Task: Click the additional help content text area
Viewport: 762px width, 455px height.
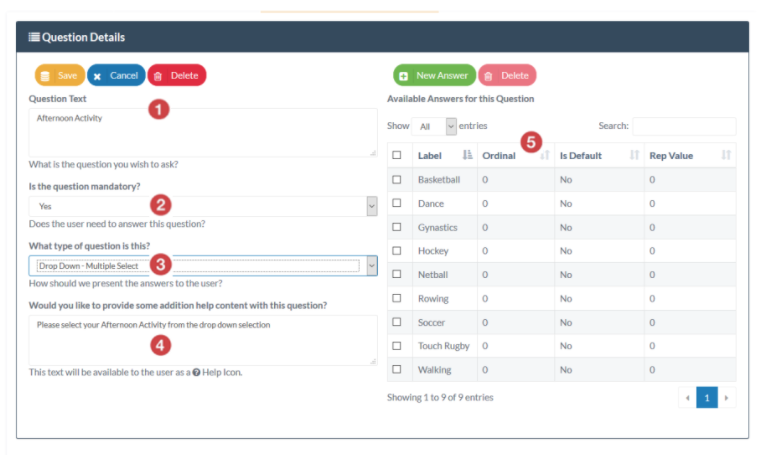Action: pyautogui.click(x=203, y=340)
